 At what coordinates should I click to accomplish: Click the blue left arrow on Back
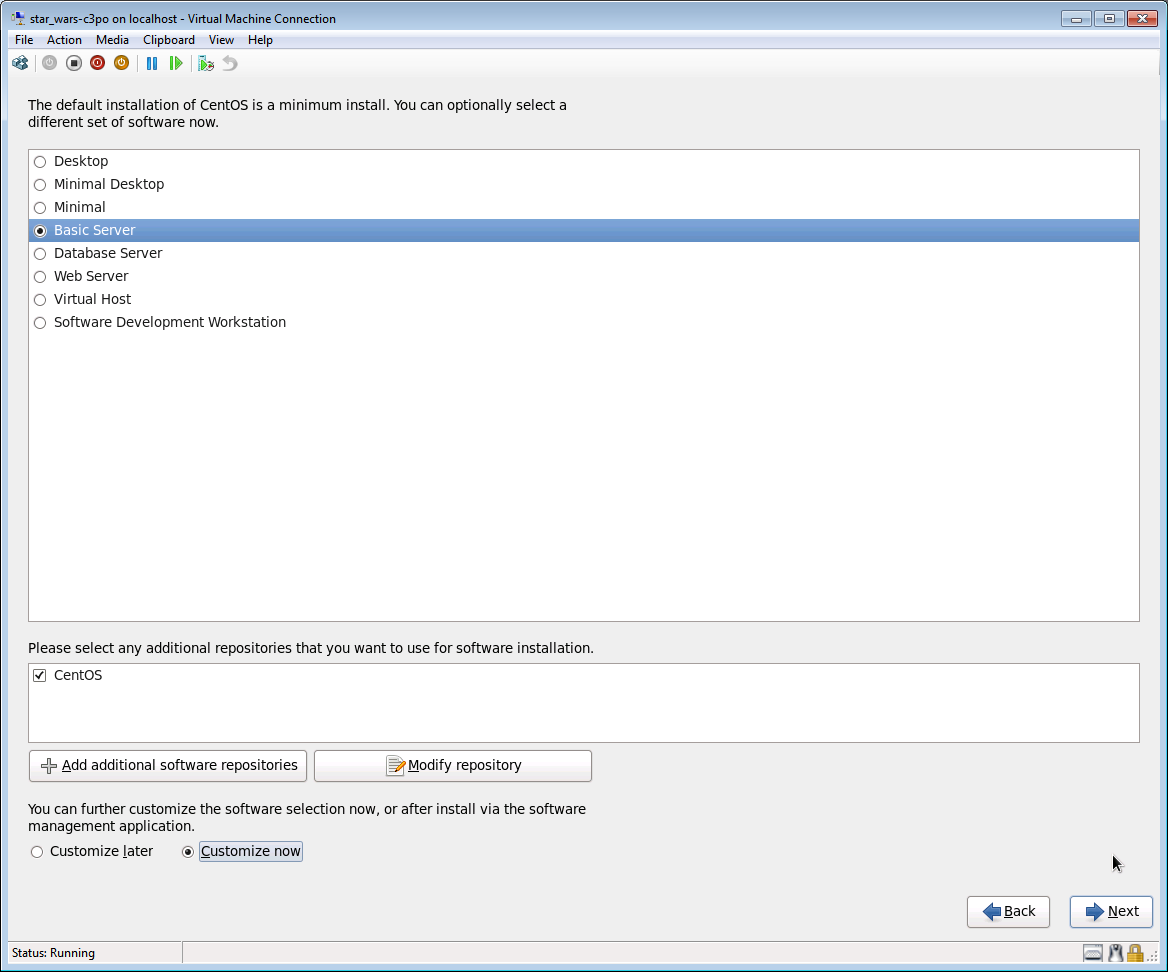pos(991,912)
